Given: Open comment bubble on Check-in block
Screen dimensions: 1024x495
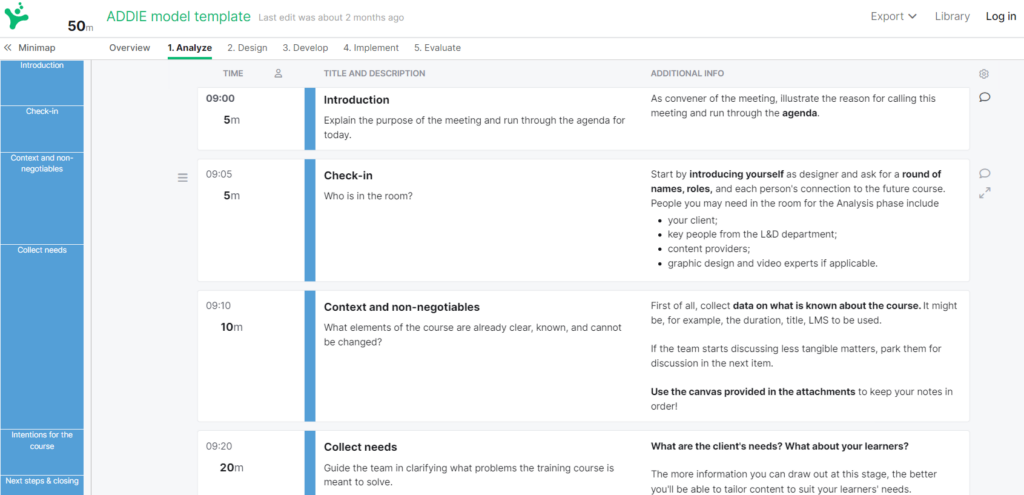Looking at the screenshot, I should pyautogui.click(x=985, y=174).
